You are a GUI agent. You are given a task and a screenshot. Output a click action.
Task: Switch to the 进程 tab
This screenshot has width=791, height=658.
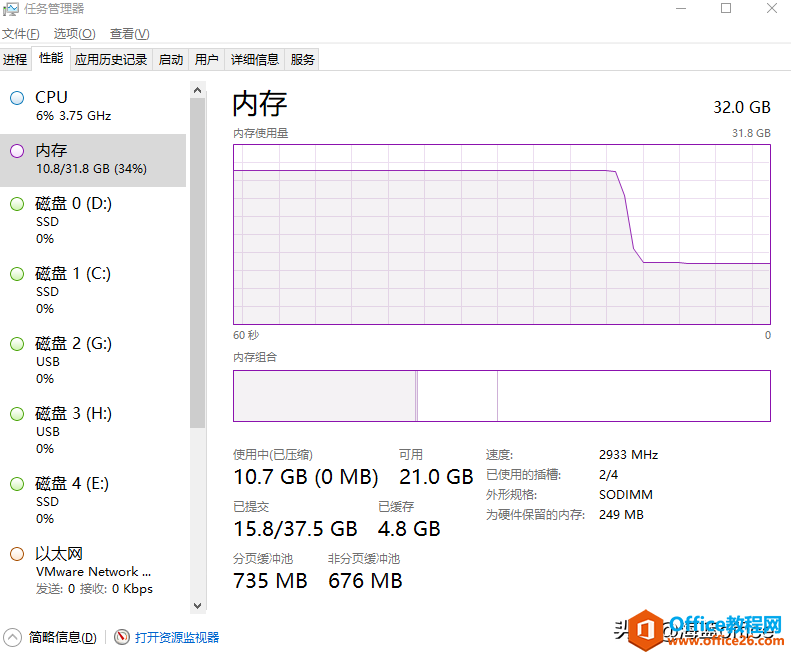(x=15, y=60)
